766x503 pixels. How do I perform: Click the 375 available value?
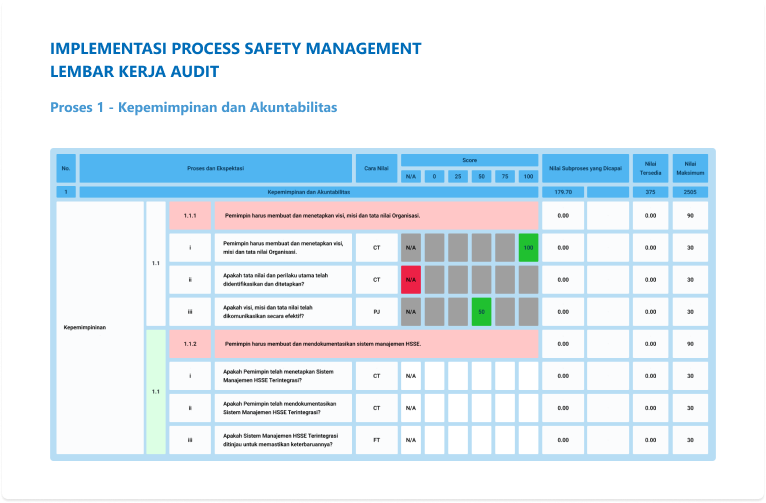(x=650, y=192)
